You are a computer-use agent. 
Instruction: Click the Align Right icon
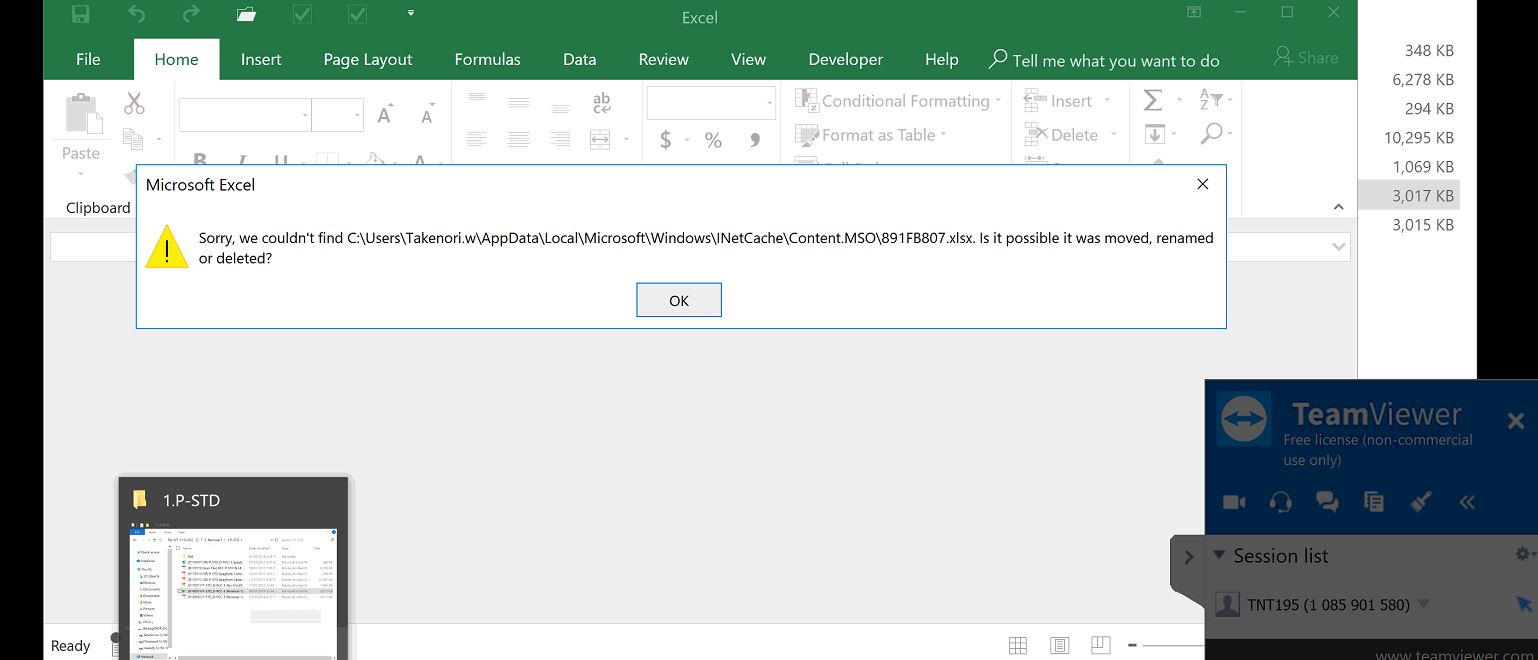click(560, 139)
